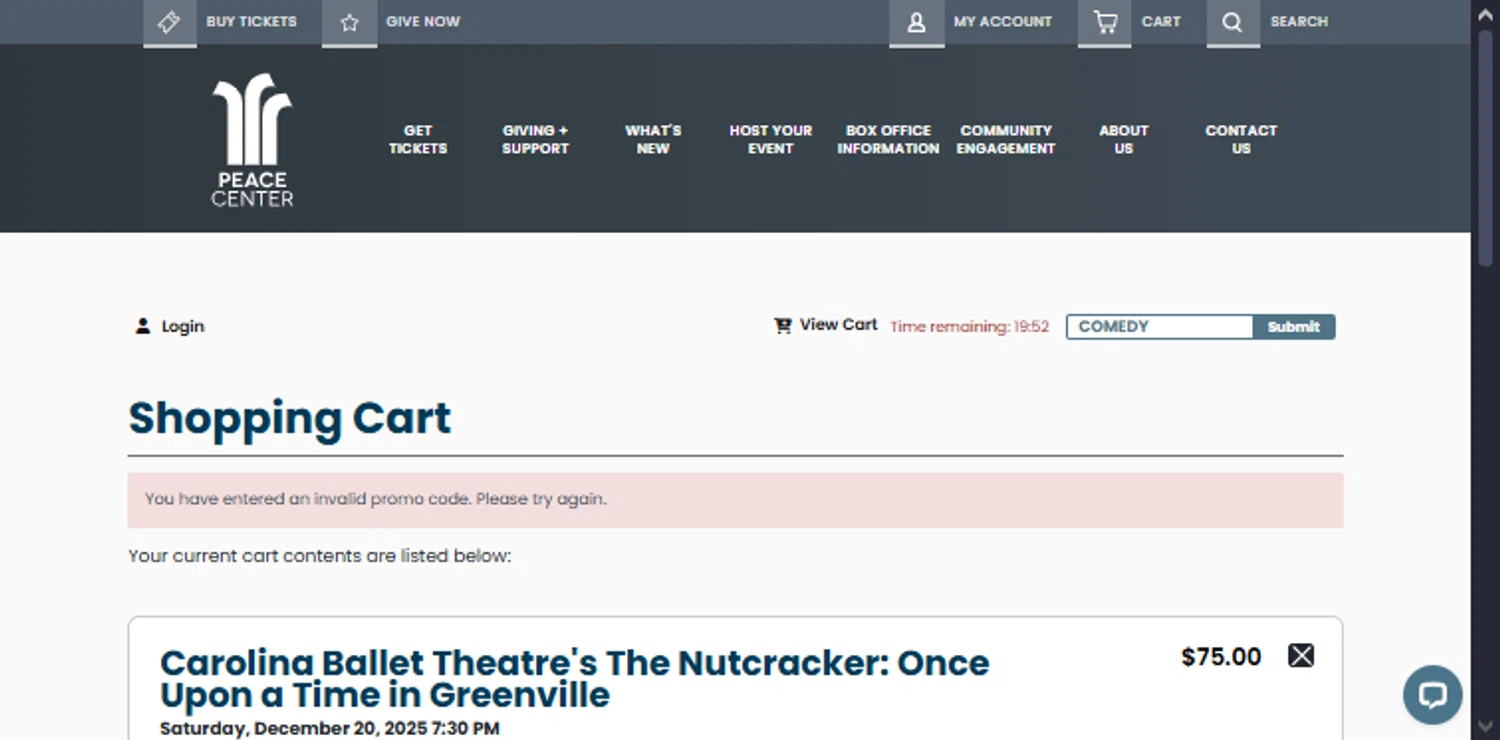Click the $75.00 ticket price
The width and height of the screenshot is (1500, 740).
point(1221,657)
